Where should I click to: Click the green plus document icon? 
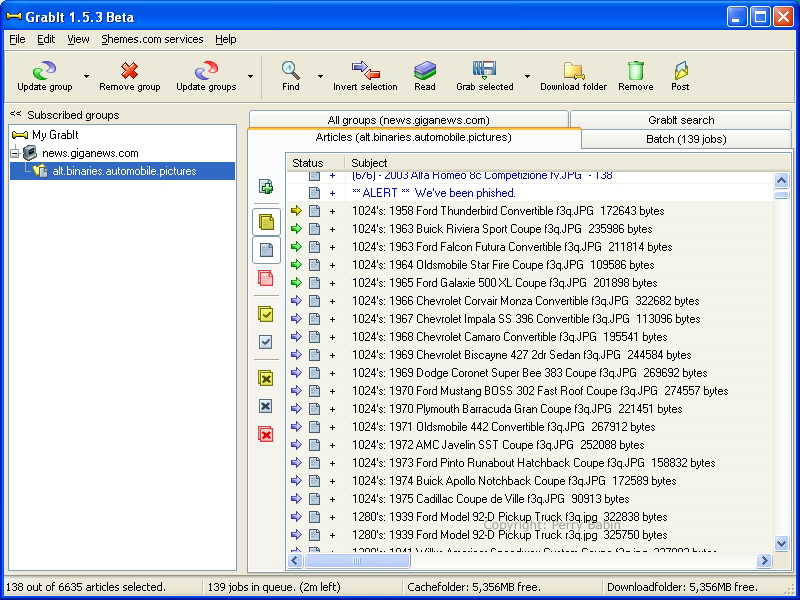click(x=266, y=187)
